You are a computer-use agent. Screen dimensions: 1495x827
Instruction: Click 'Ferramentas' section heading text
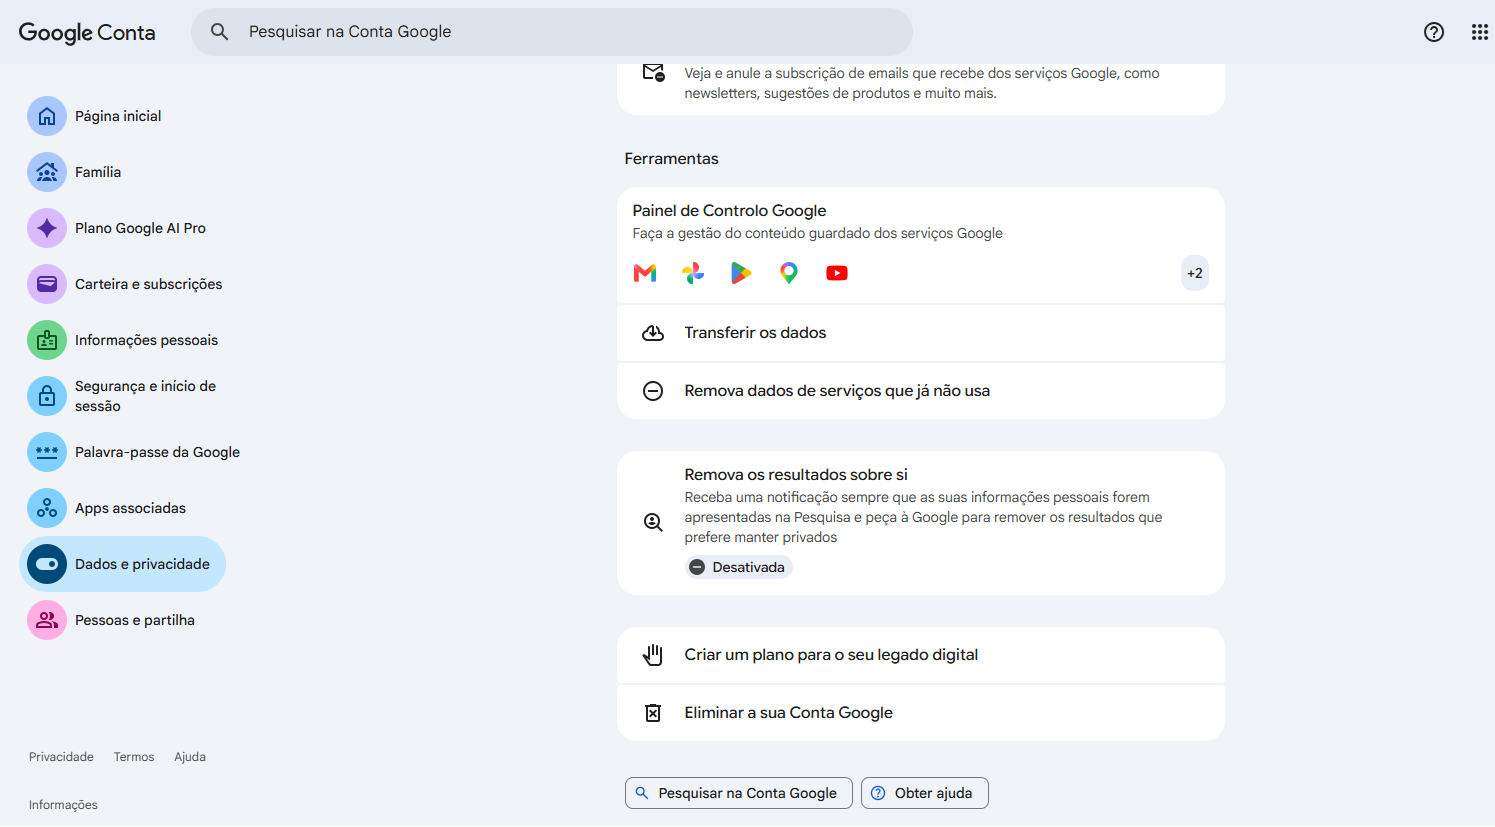coord(671,159)
